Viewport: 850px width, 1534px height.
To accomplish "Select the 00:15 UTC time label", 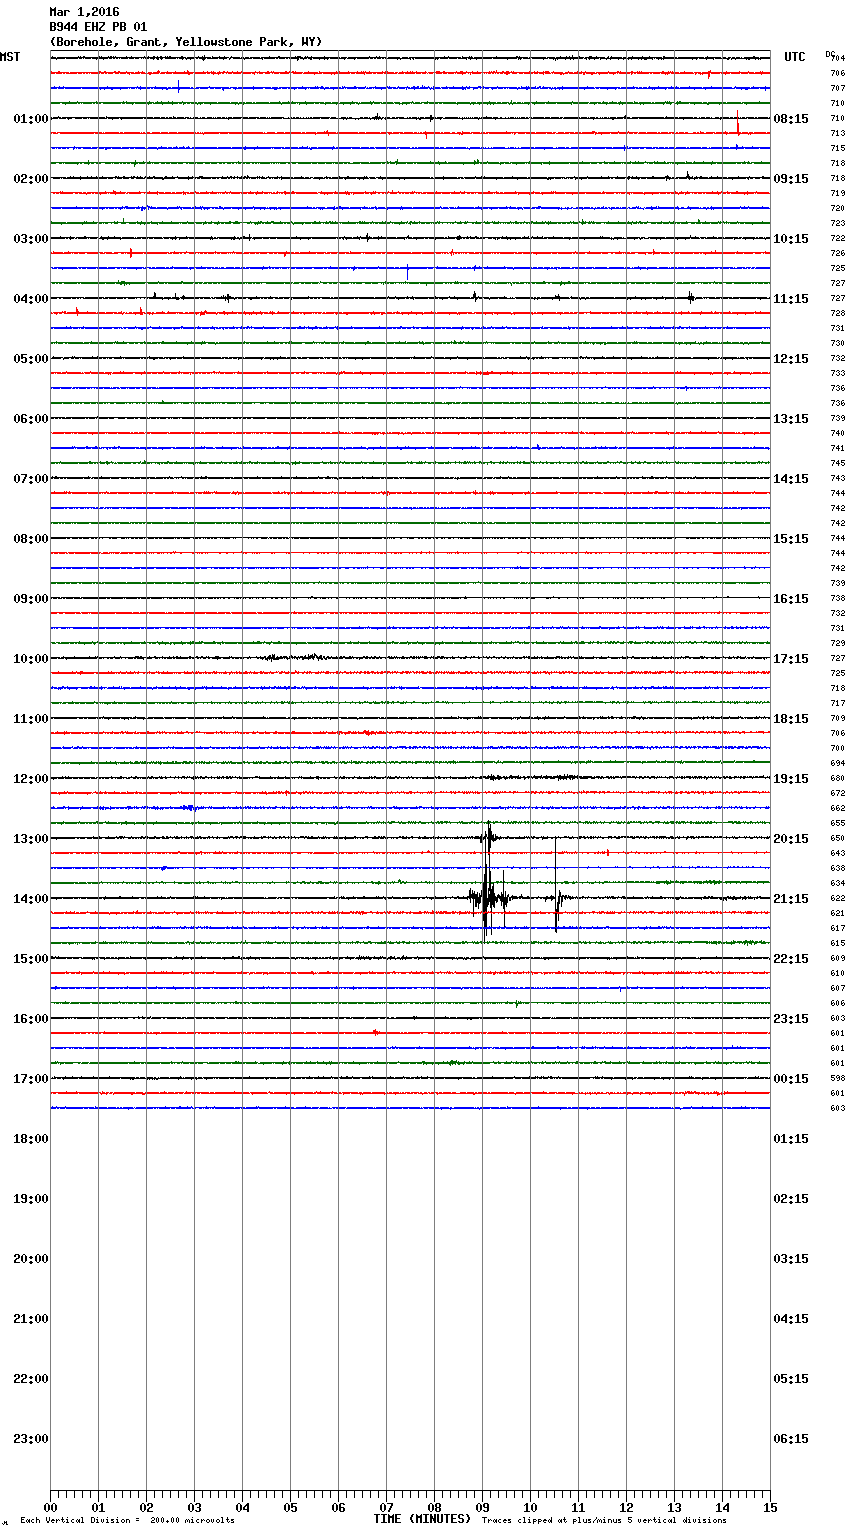I will (791, 1079).
